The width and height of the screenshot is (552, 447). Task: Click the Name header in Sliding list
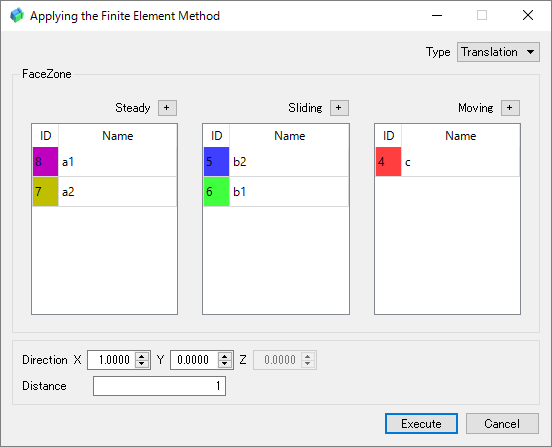coord(289,136)
